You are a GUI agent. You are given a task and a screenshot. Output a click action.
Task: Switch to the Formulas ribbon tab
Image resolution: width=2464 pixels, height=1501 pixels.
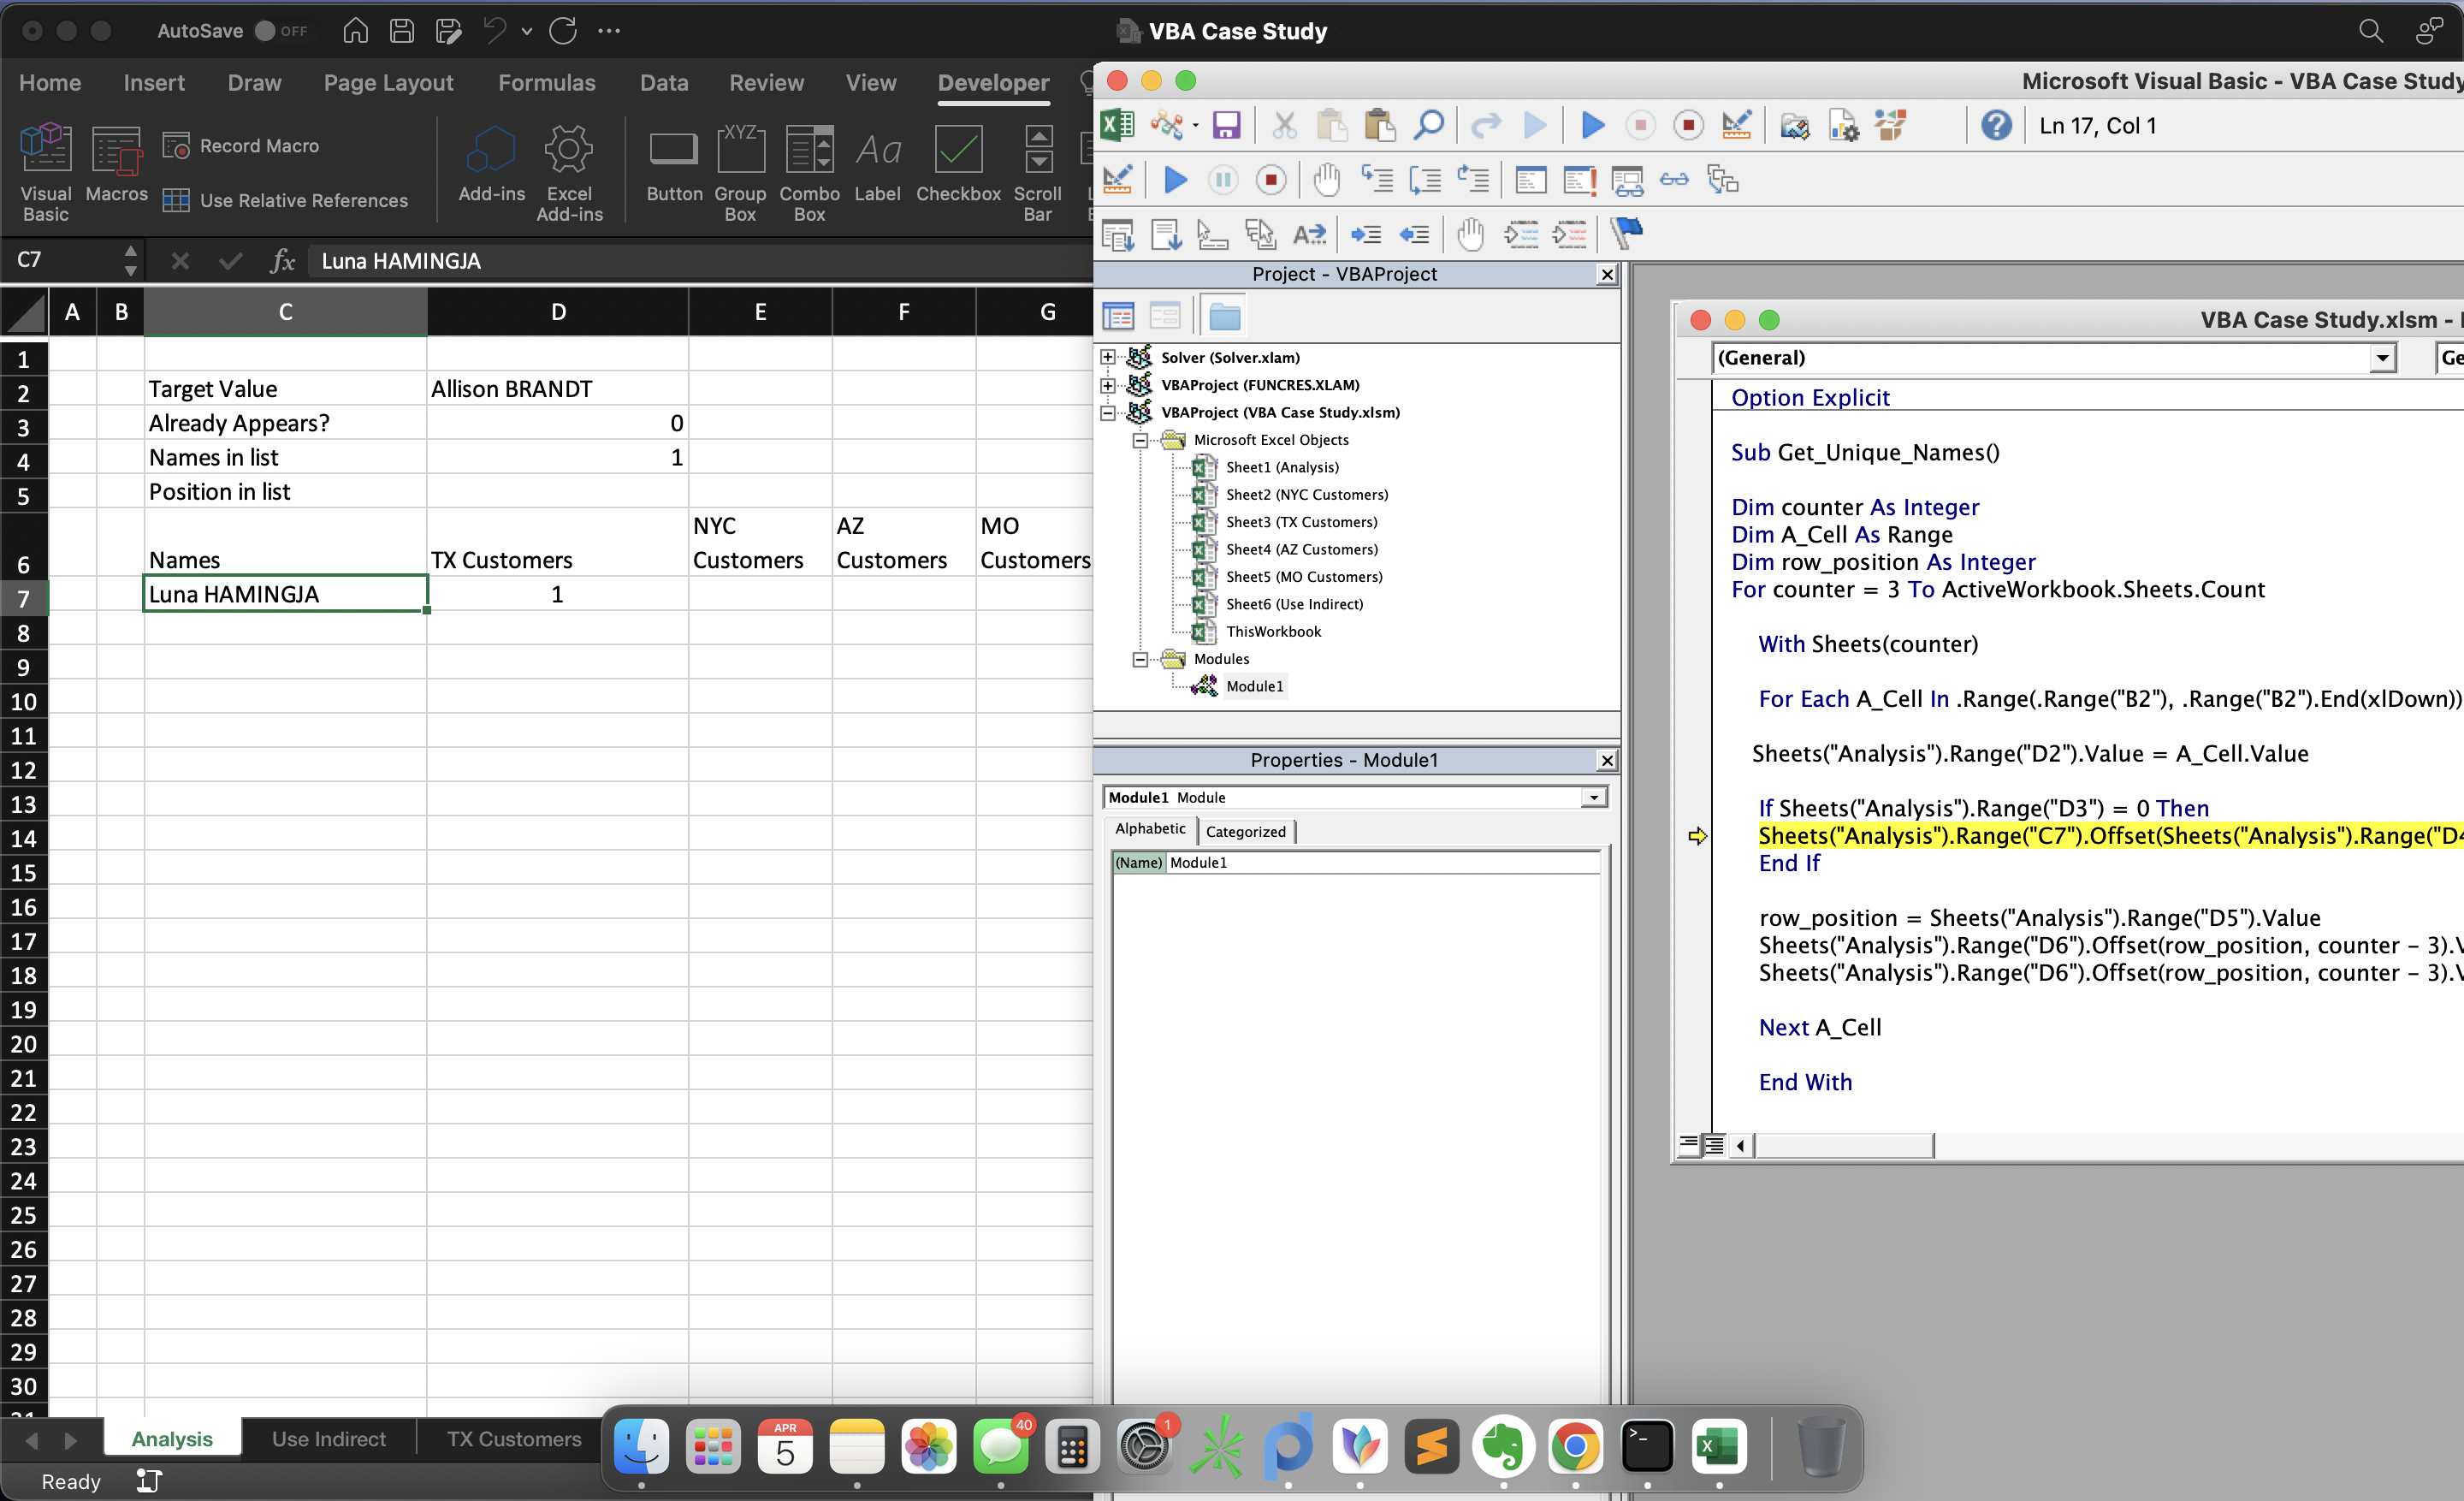(546, 83)
